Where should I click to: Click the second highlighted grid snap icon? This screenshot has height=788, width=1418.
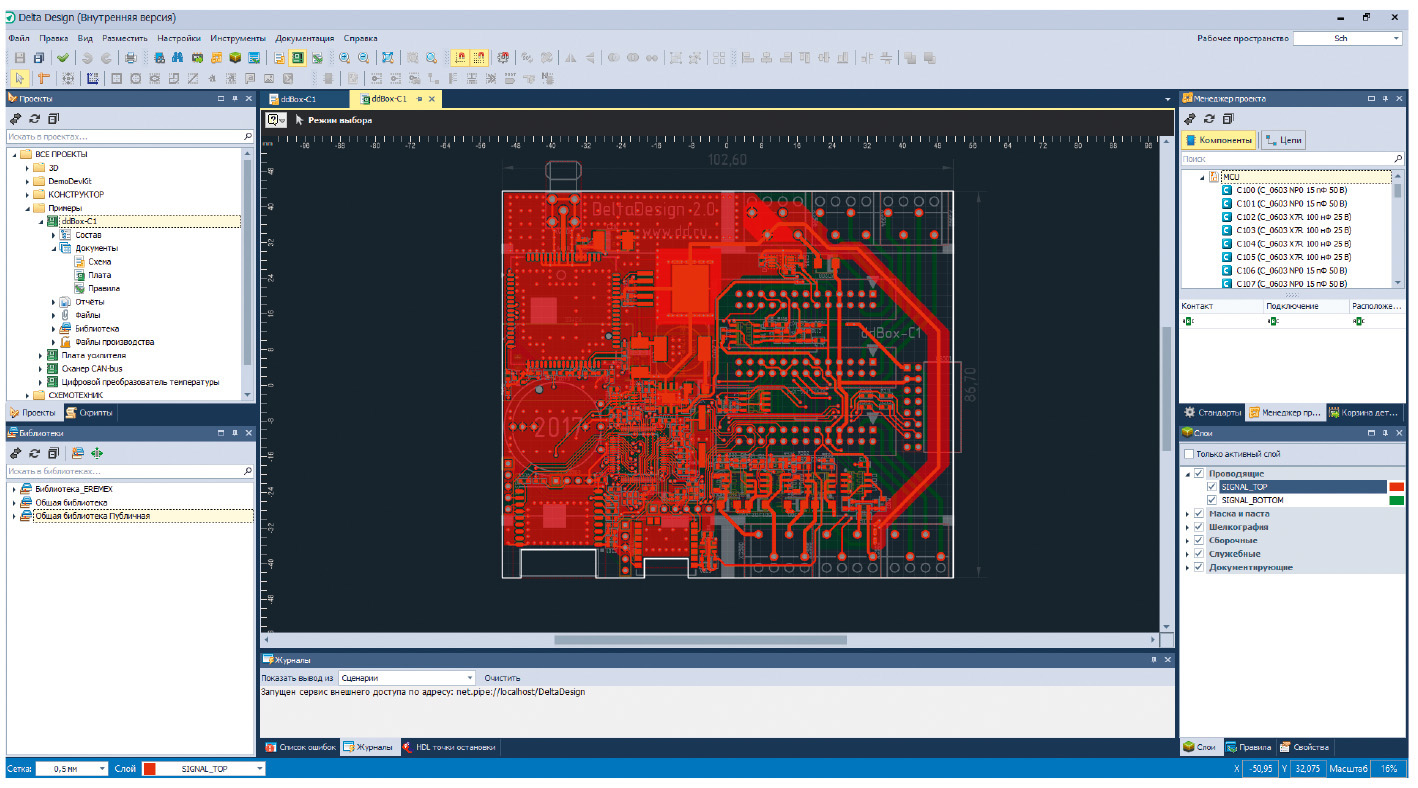click(x=479, y=58)
